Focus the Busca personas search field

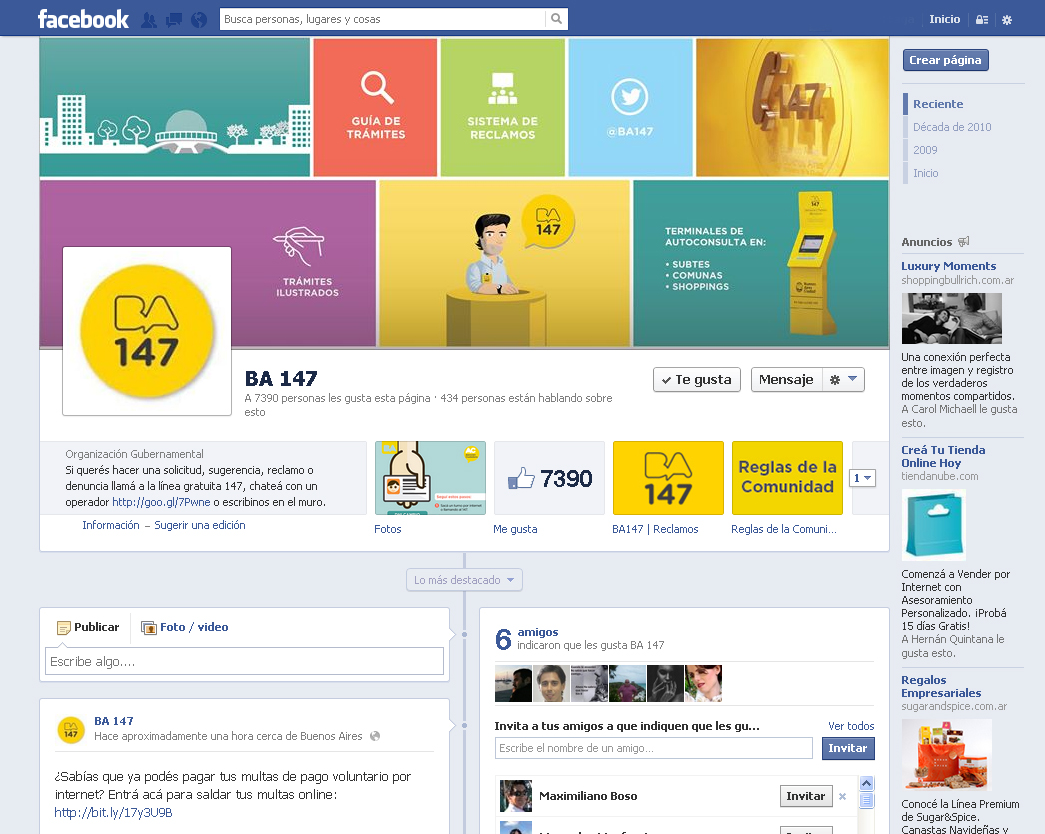point(383,19)
